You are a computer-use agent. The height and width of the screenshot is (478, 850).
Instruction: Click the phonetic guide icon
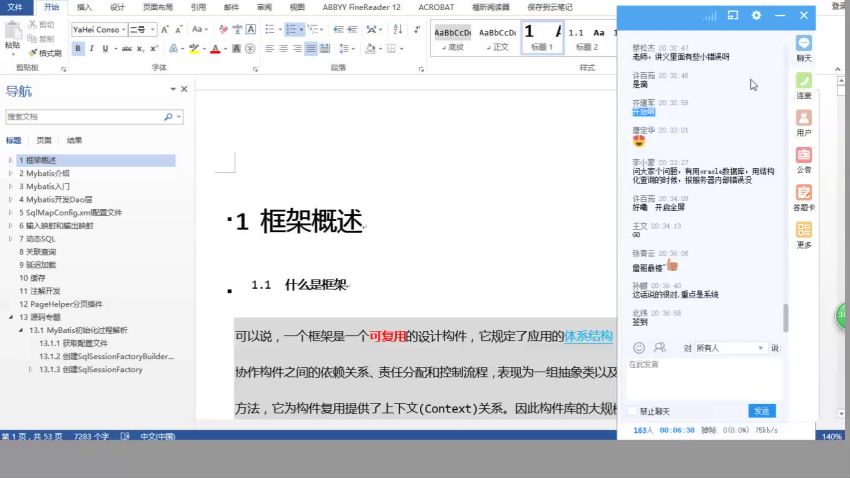tap(237, 29)
